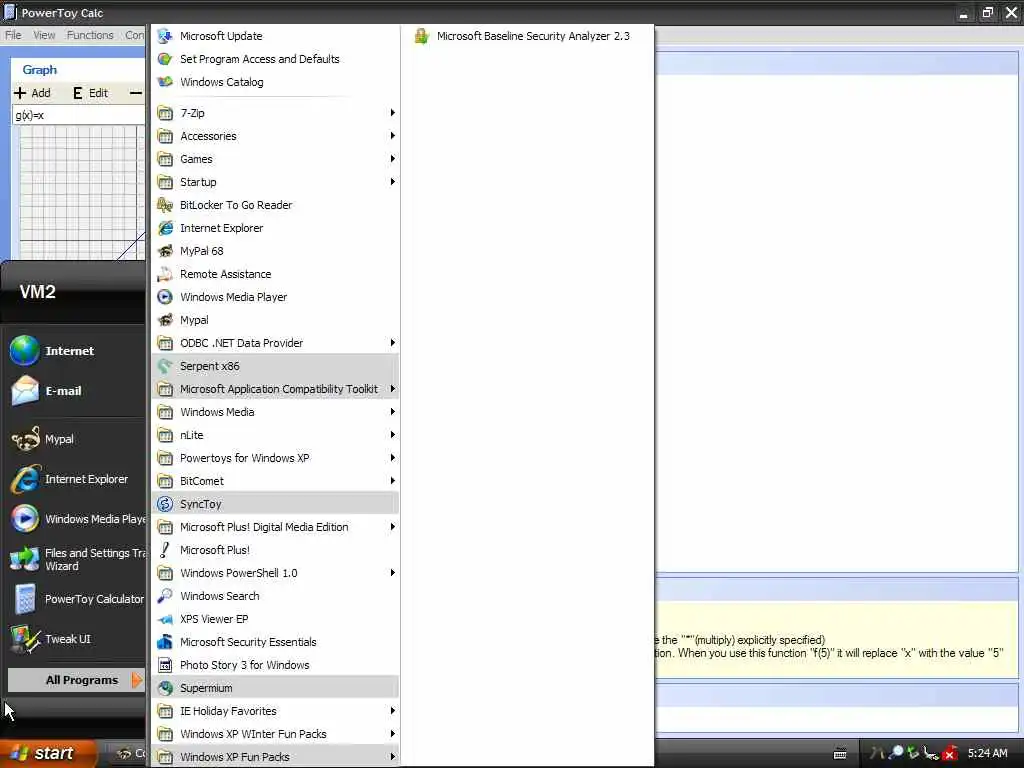The image size is (1024, 768).
Task: Launch Photo Story 3 for Windows
Action: coord(275,665)
